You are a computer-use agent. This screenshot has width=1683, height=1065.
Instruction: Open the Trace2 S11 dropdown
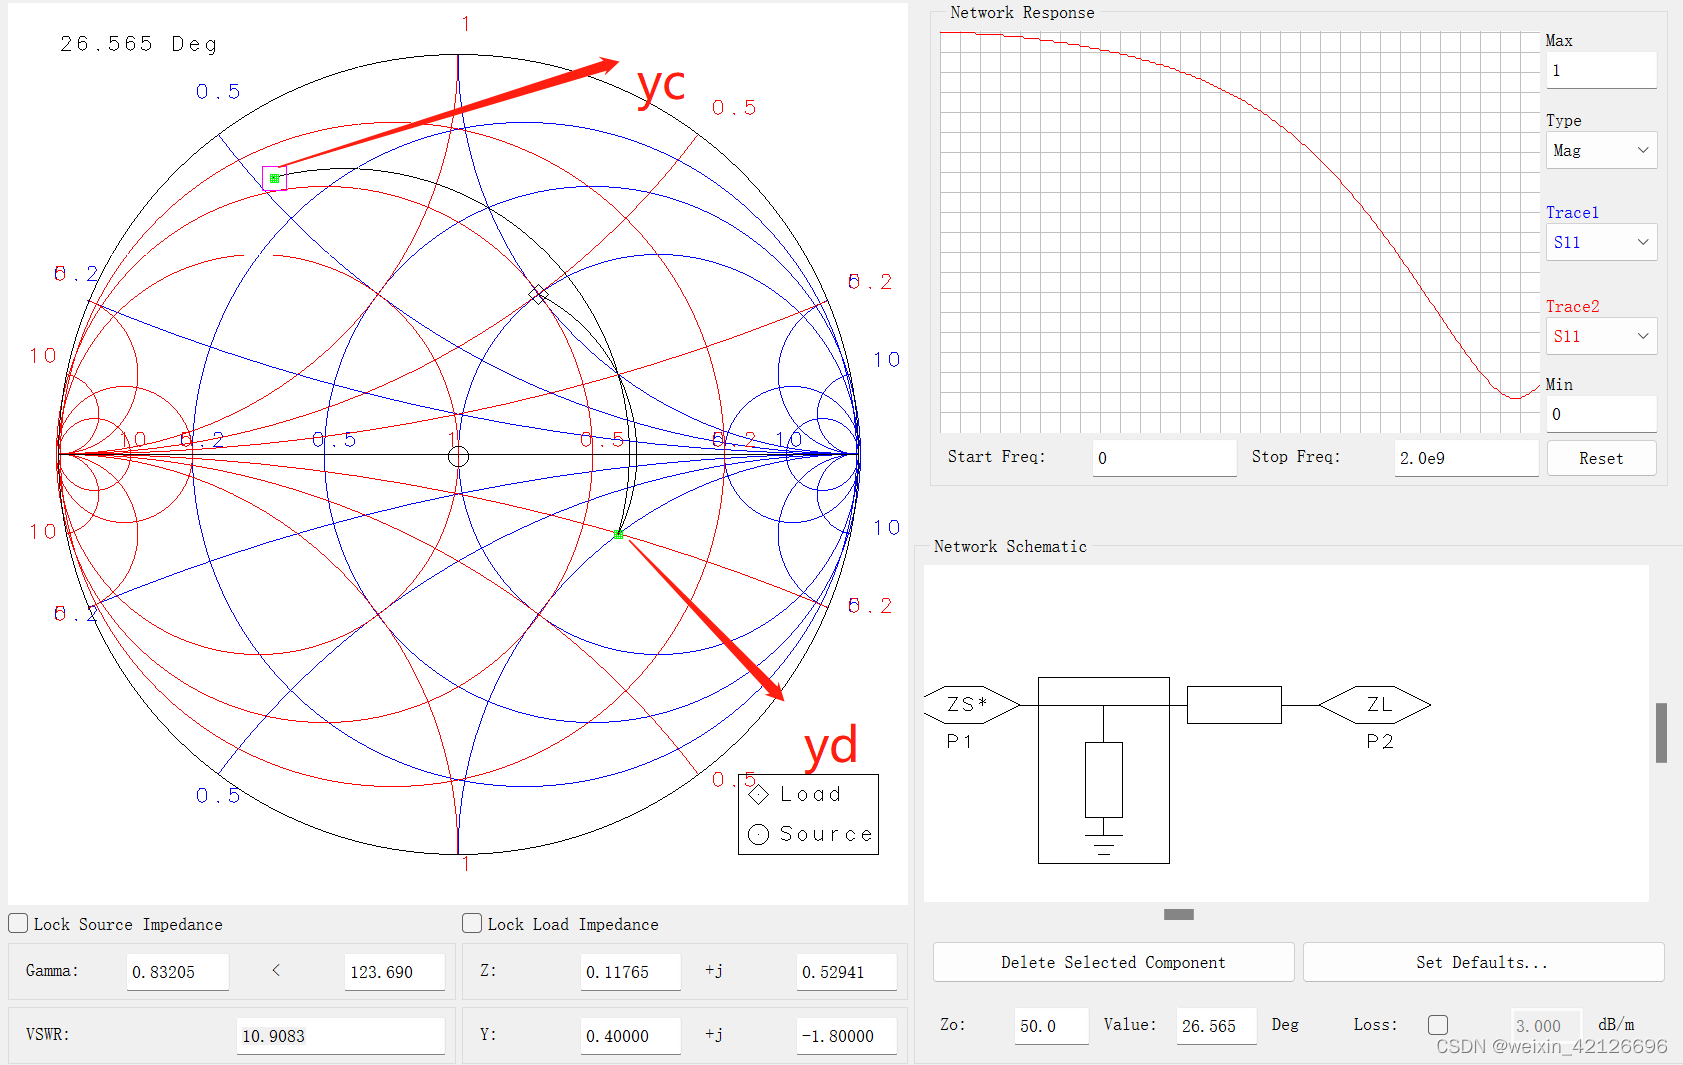coord(1602,336)
